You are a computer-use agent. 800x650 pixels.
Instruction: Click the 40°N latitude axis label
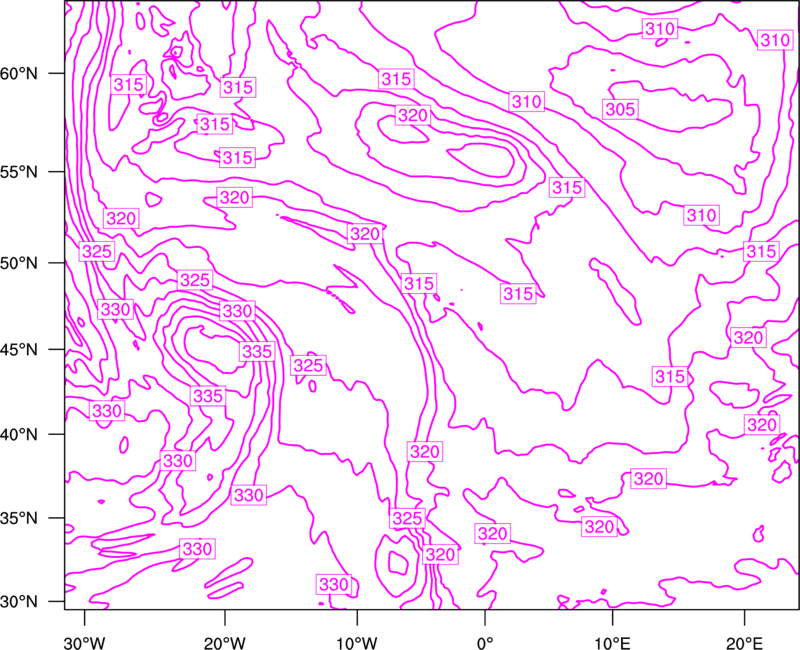[19, 435]
